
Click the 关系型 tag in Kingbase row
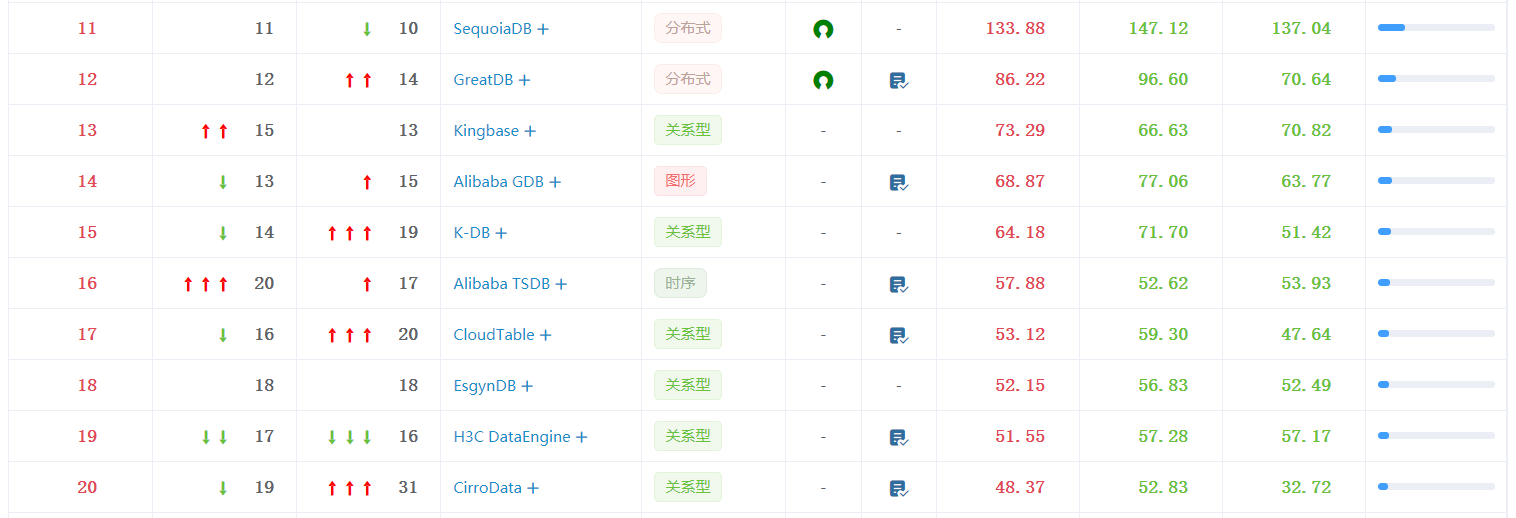pyautogui.click(x=688, y=130)
